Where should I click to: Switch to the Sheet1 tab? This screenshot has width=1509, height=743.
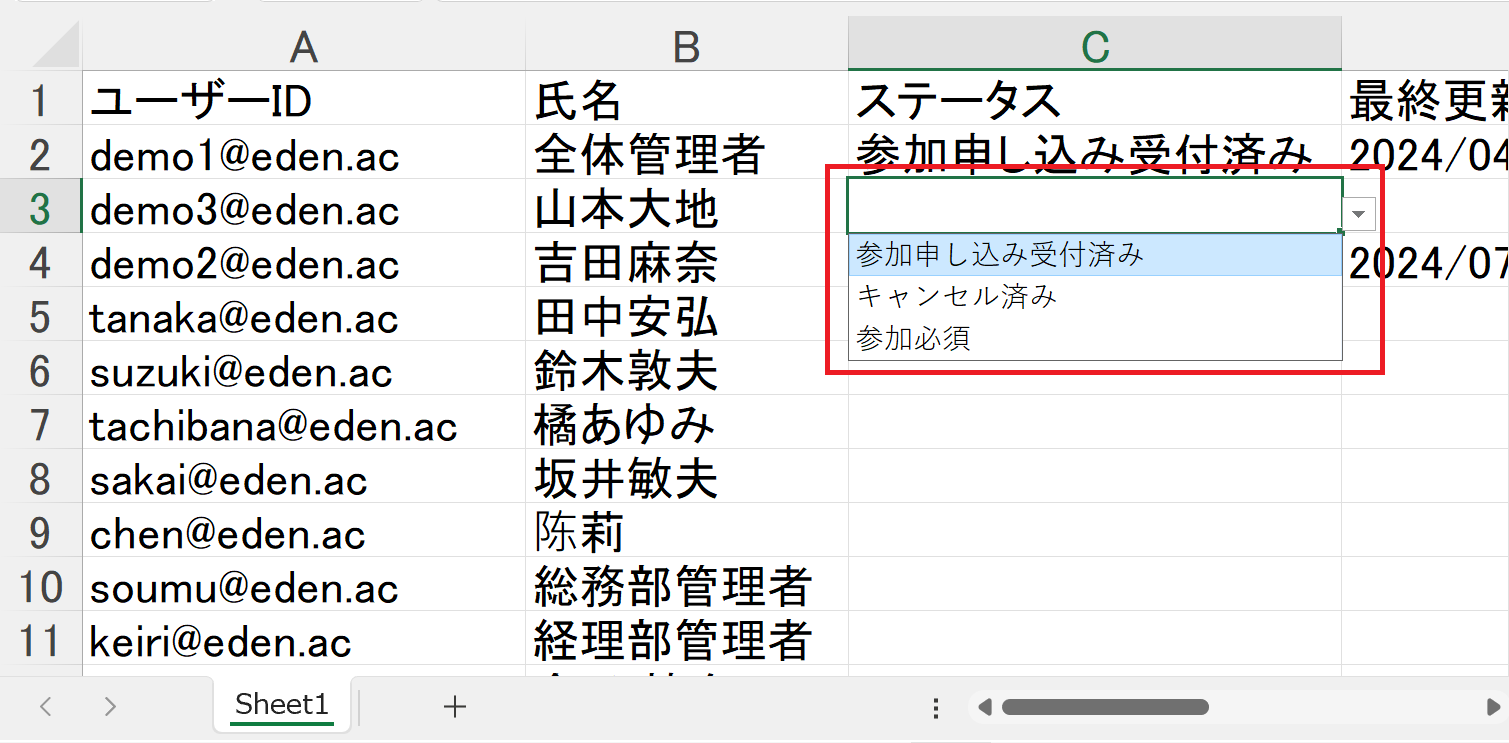(x=282, y=706)
